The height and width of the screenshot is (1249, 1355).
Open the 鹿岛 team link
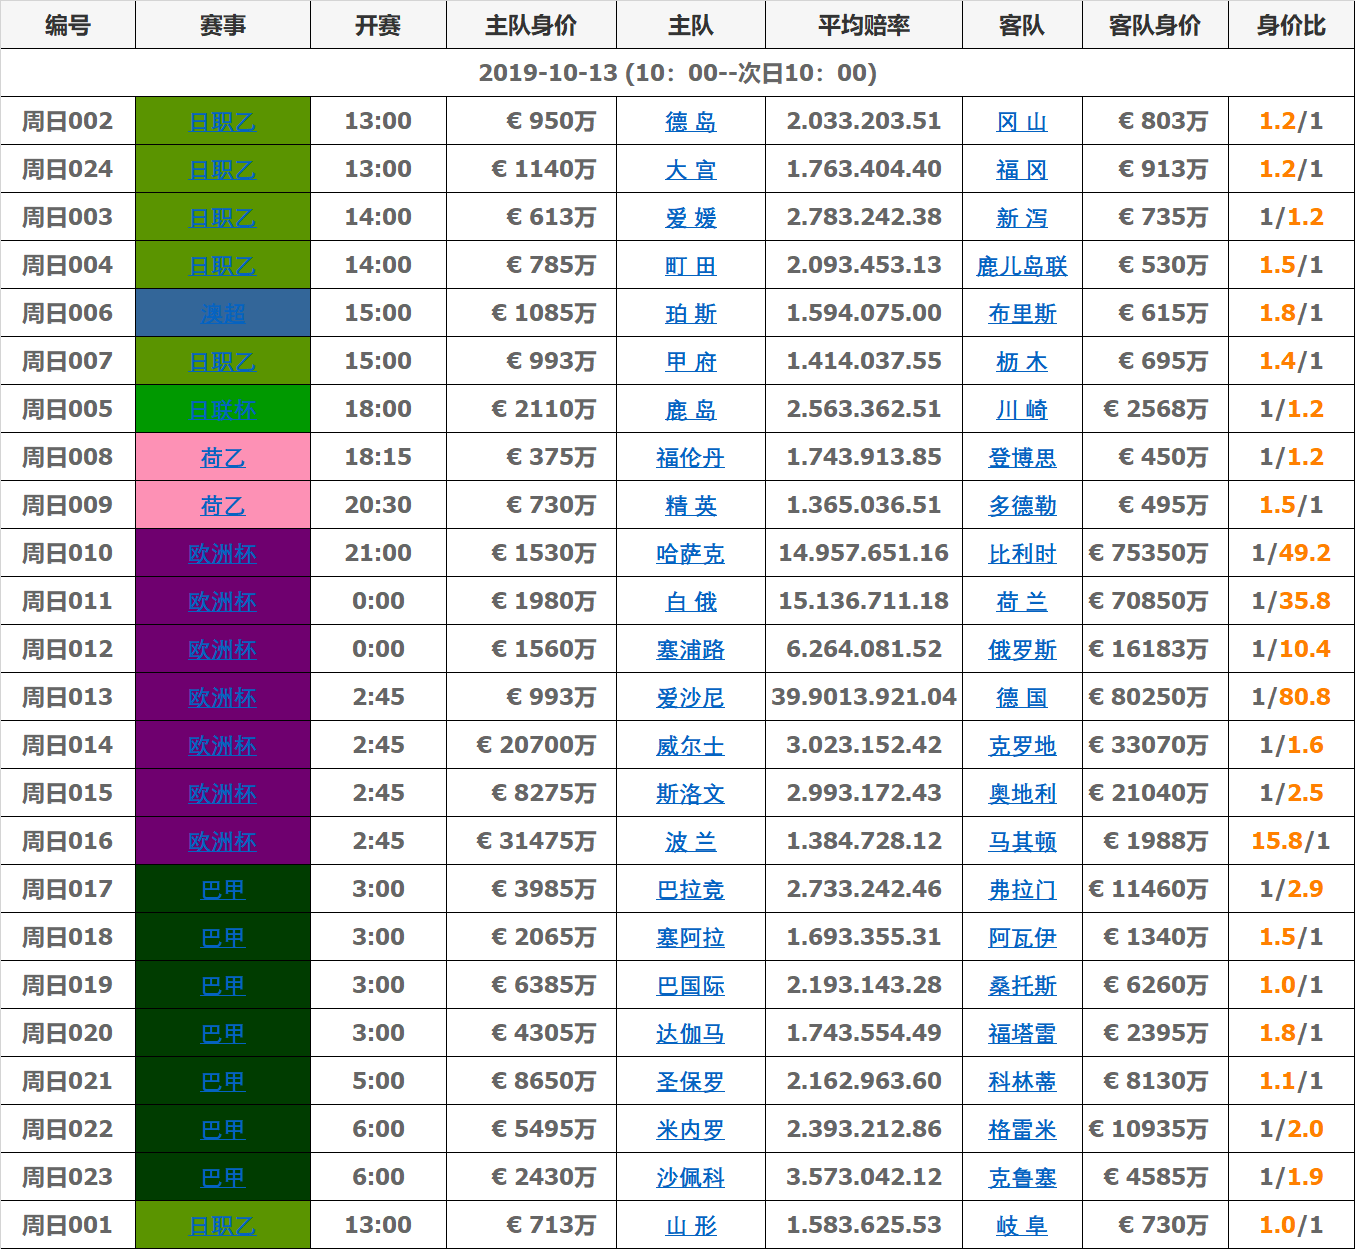691,410
